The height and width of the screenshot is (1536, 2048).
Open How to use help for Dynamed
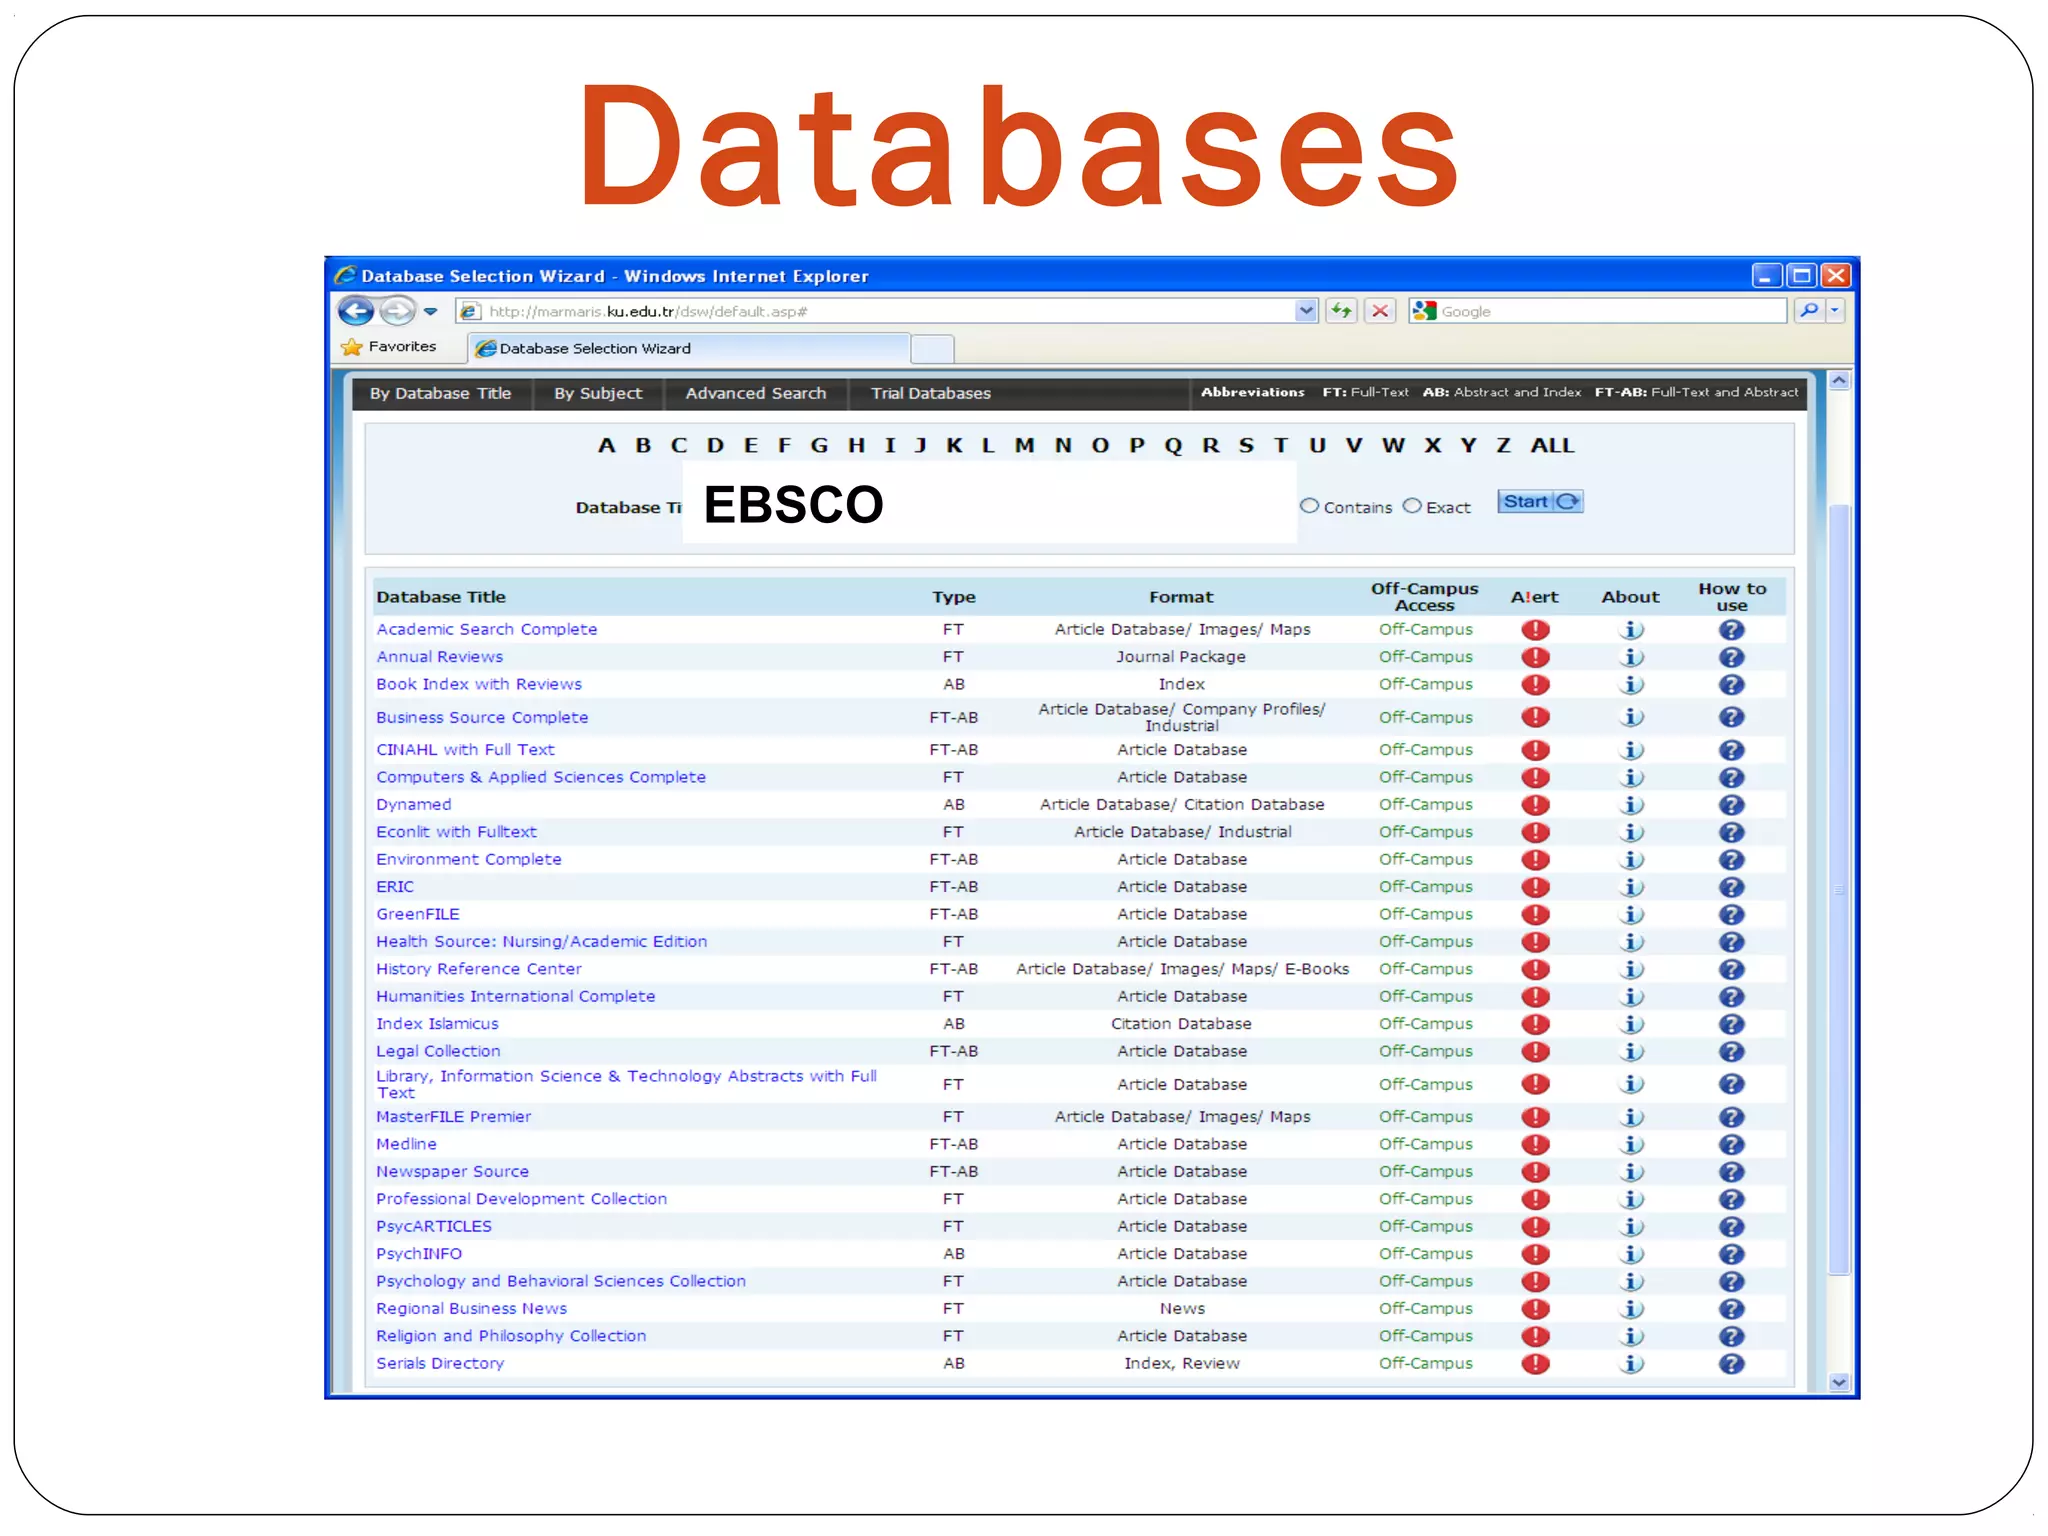coord(1731,805)
